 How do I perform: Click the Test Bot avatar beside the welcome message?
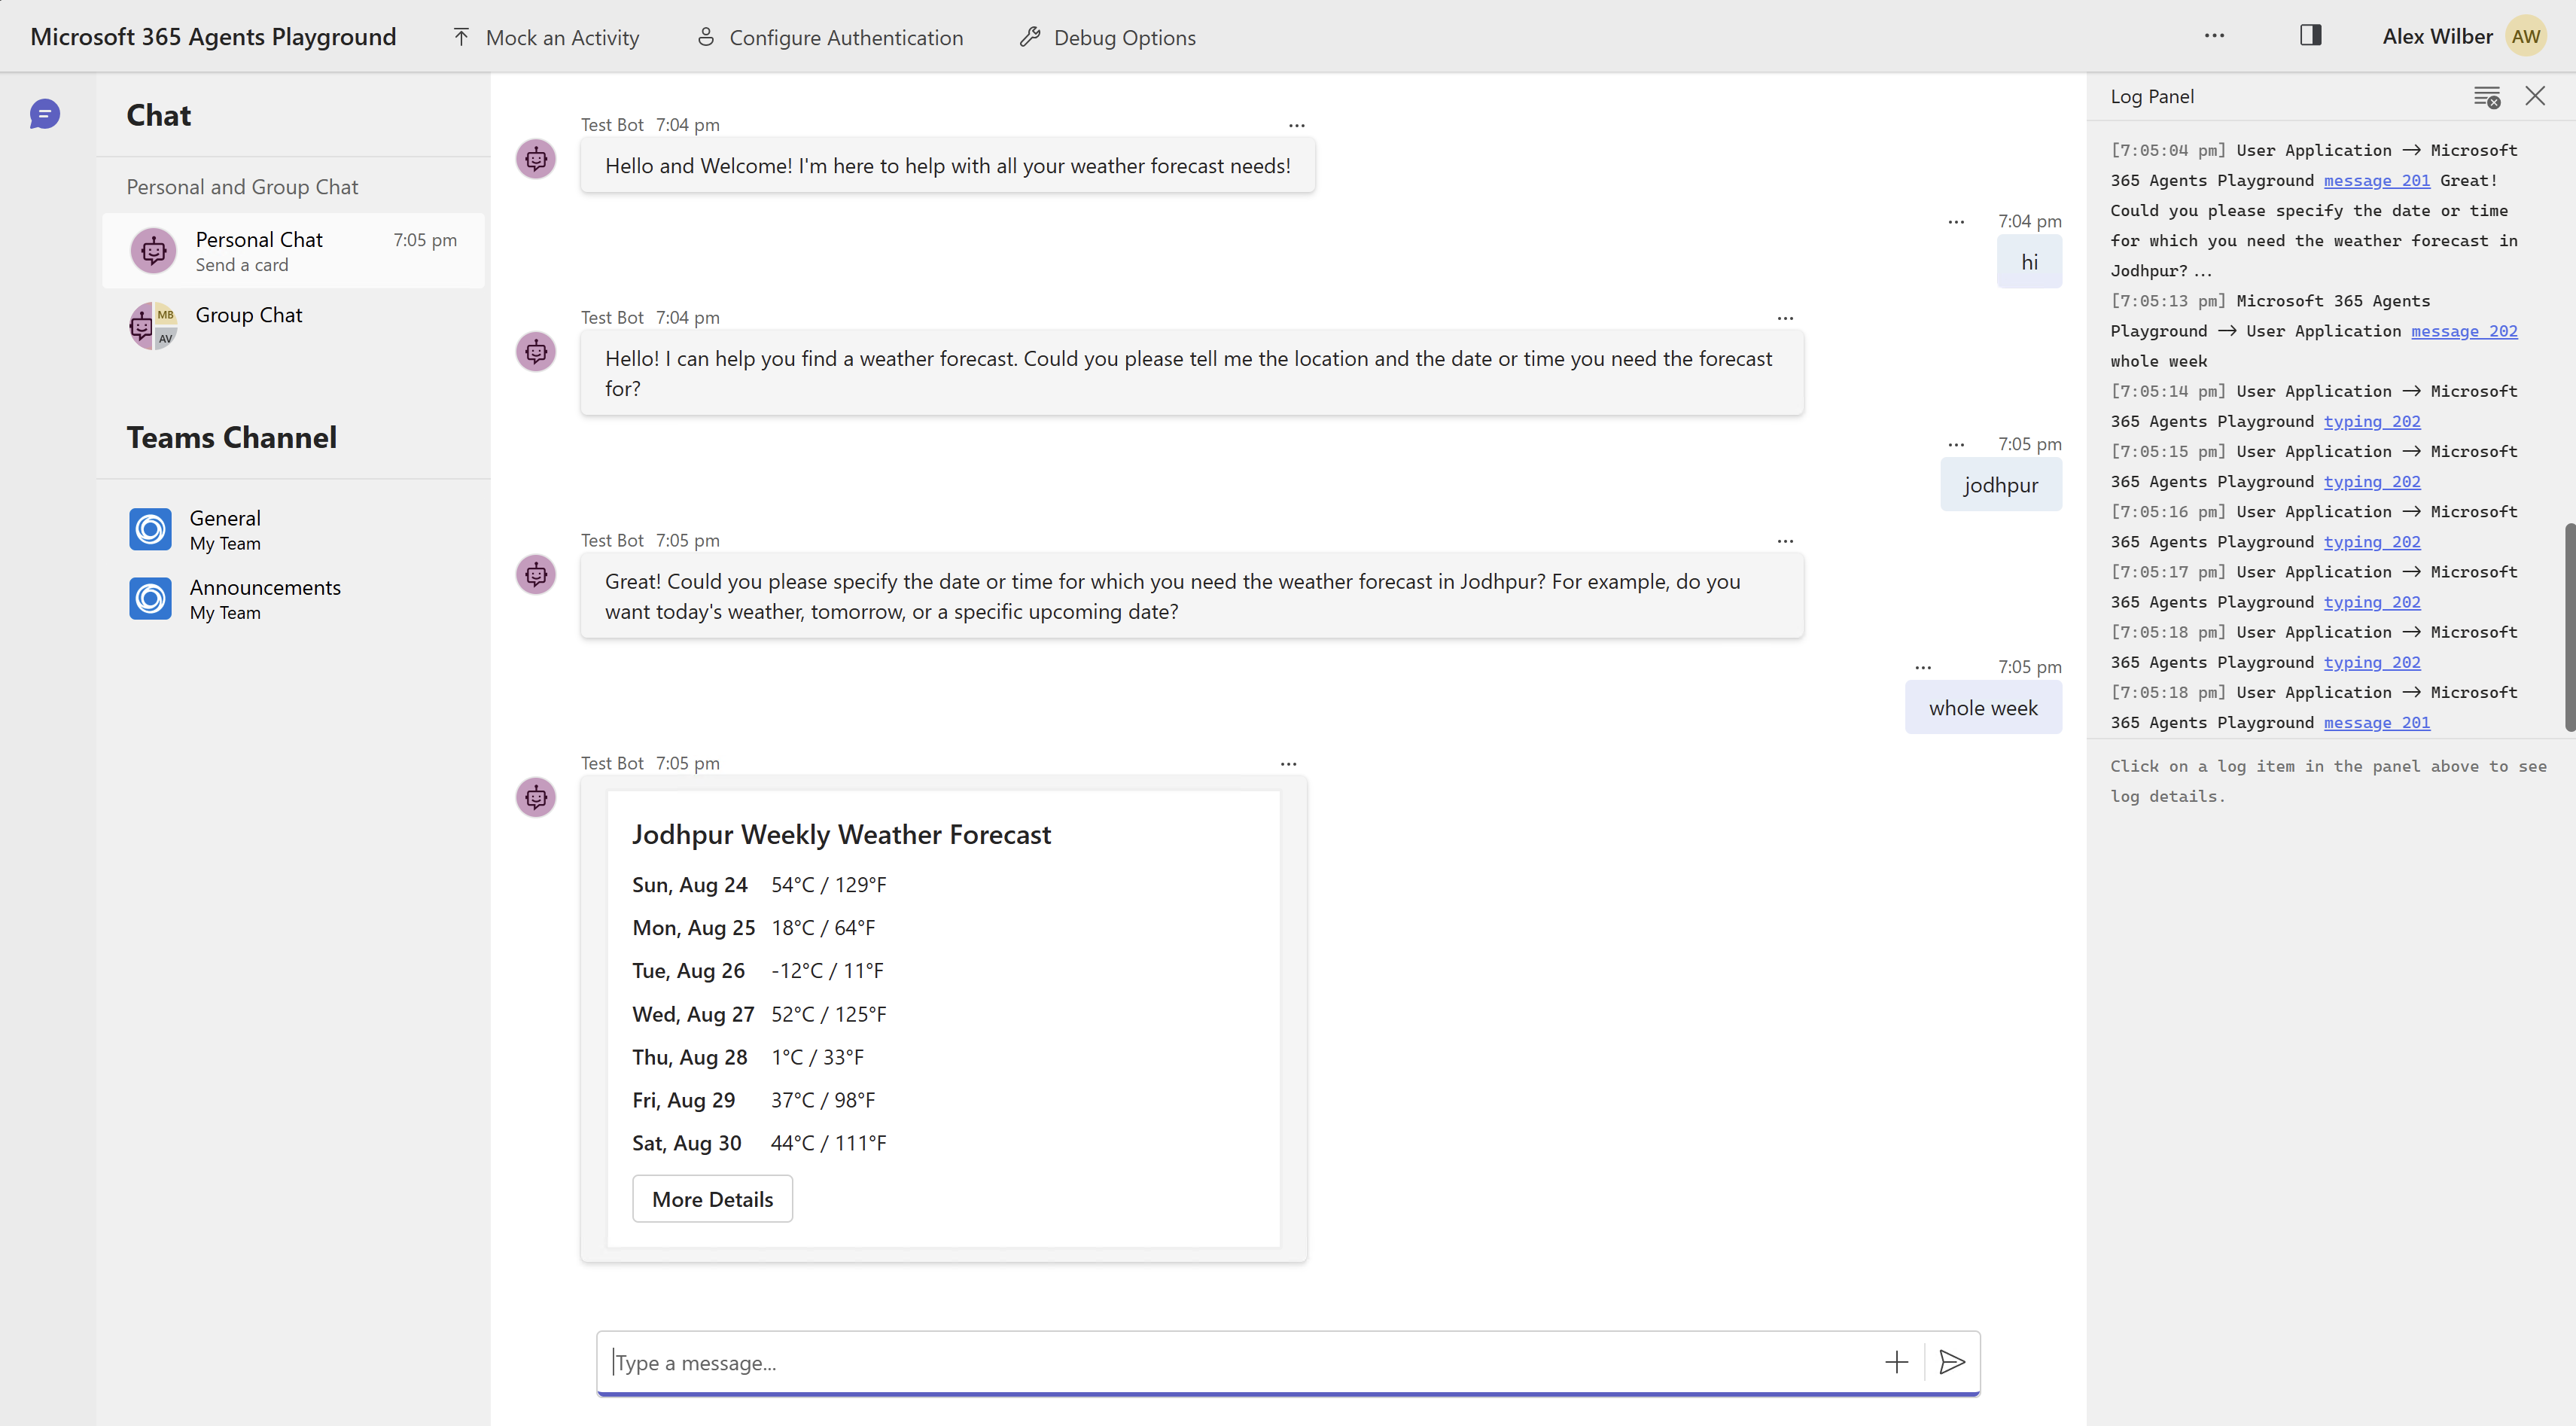point(535,158)
